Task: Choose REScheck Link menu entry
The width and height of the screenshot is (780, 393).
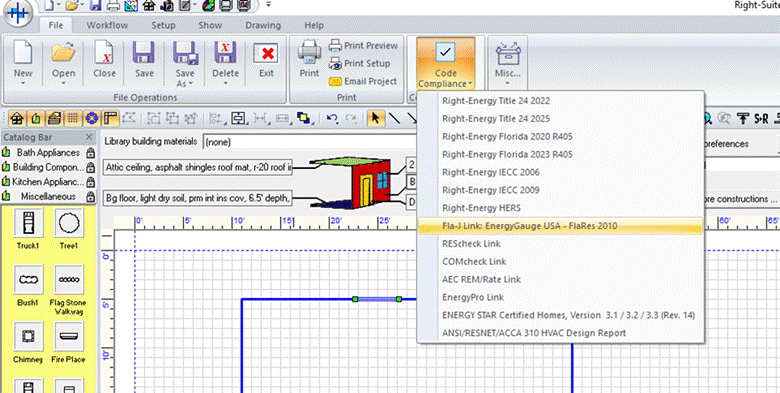Action: (560, 244)
